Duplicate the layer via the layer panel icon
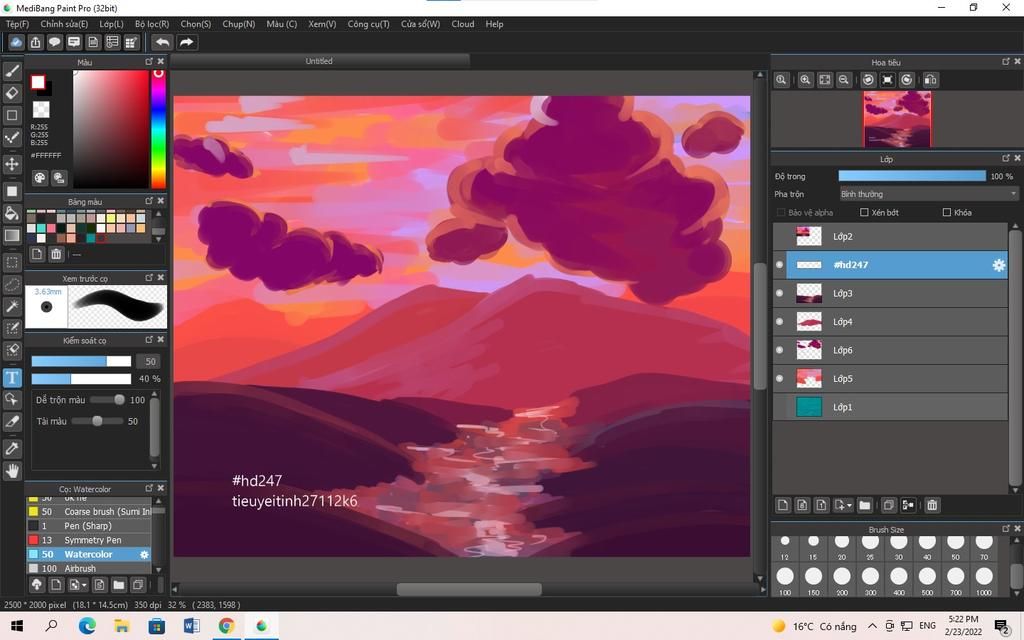1024x640 pixels. coord(888,505)
